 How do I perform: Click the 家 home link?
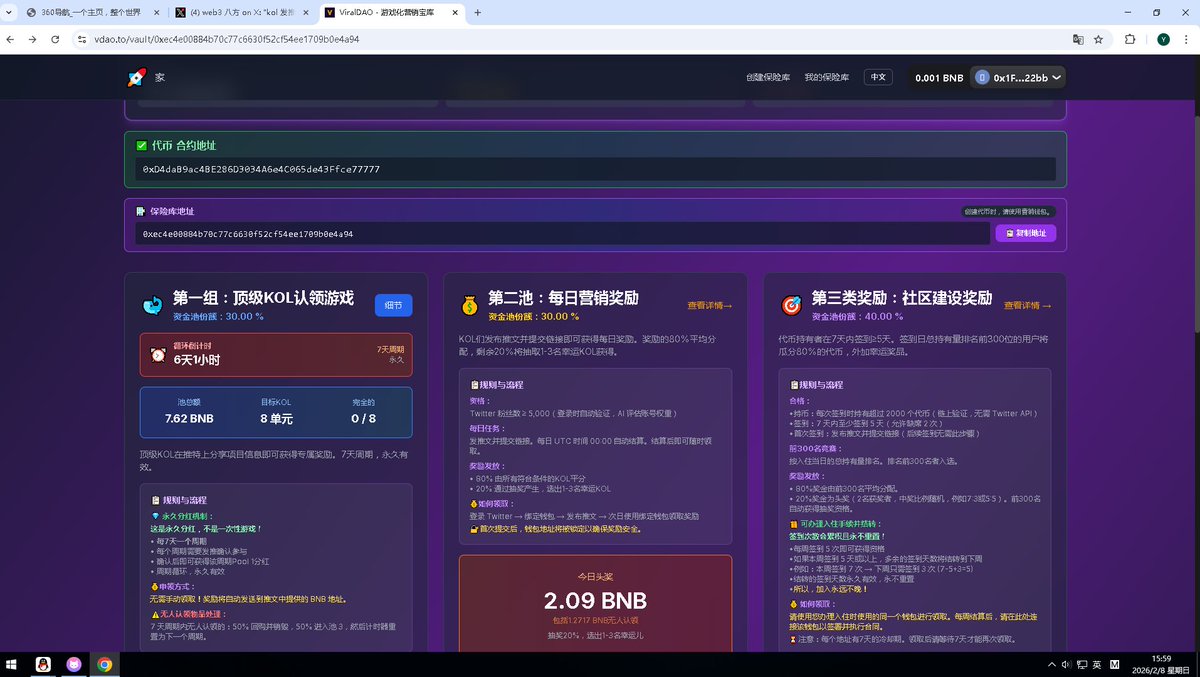click(x=160, y=77)
